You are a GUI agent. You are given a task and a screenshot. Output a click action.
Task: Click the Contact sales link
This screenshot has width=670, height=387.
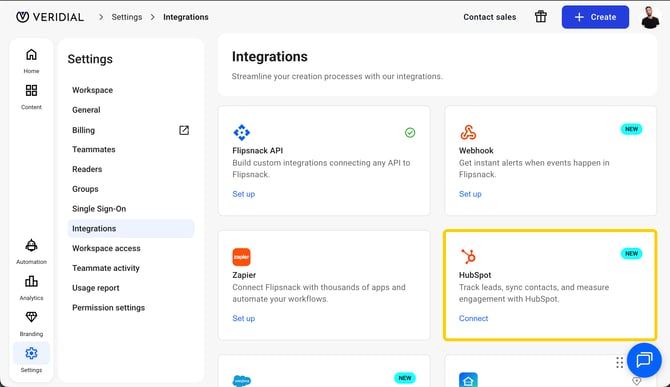click(490, 17)
